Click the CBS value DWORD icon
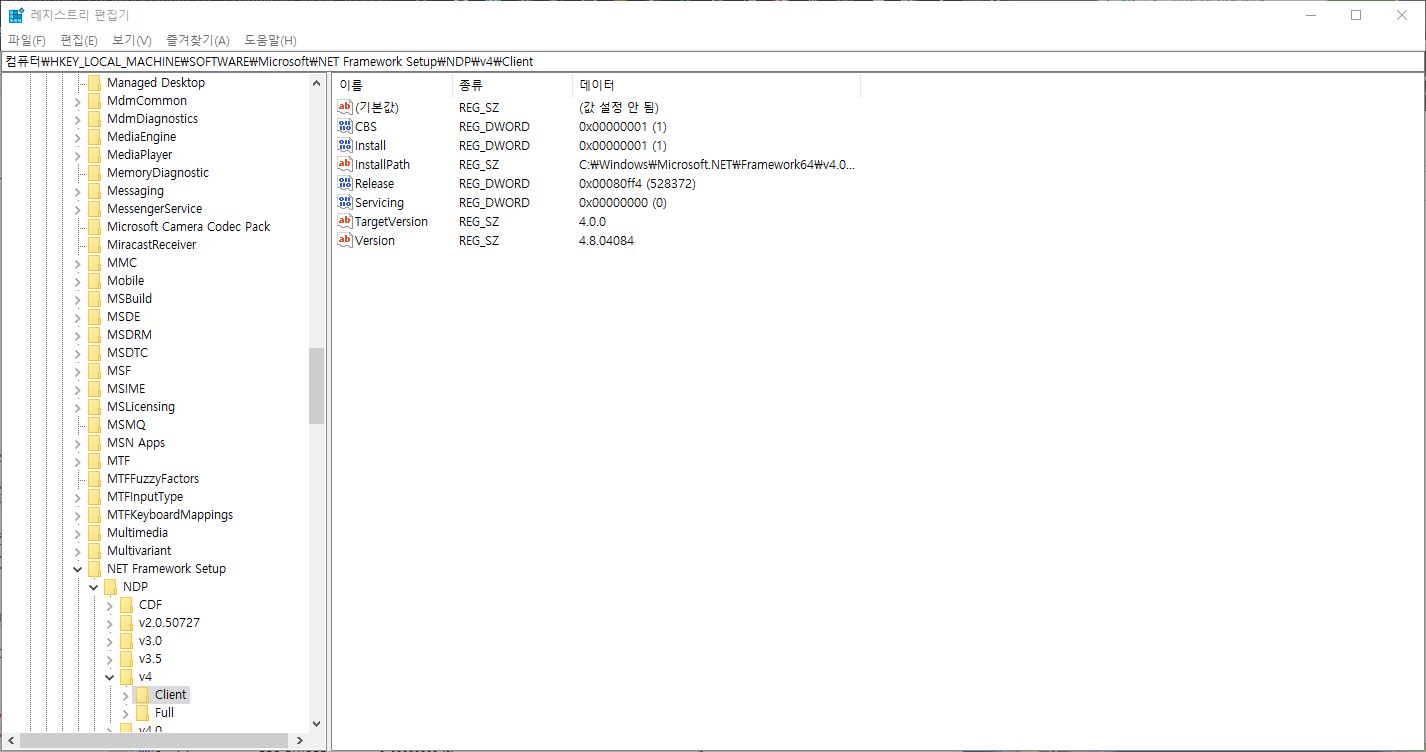The height and width of the screenshot is (752, 1426). pos(345,126)
